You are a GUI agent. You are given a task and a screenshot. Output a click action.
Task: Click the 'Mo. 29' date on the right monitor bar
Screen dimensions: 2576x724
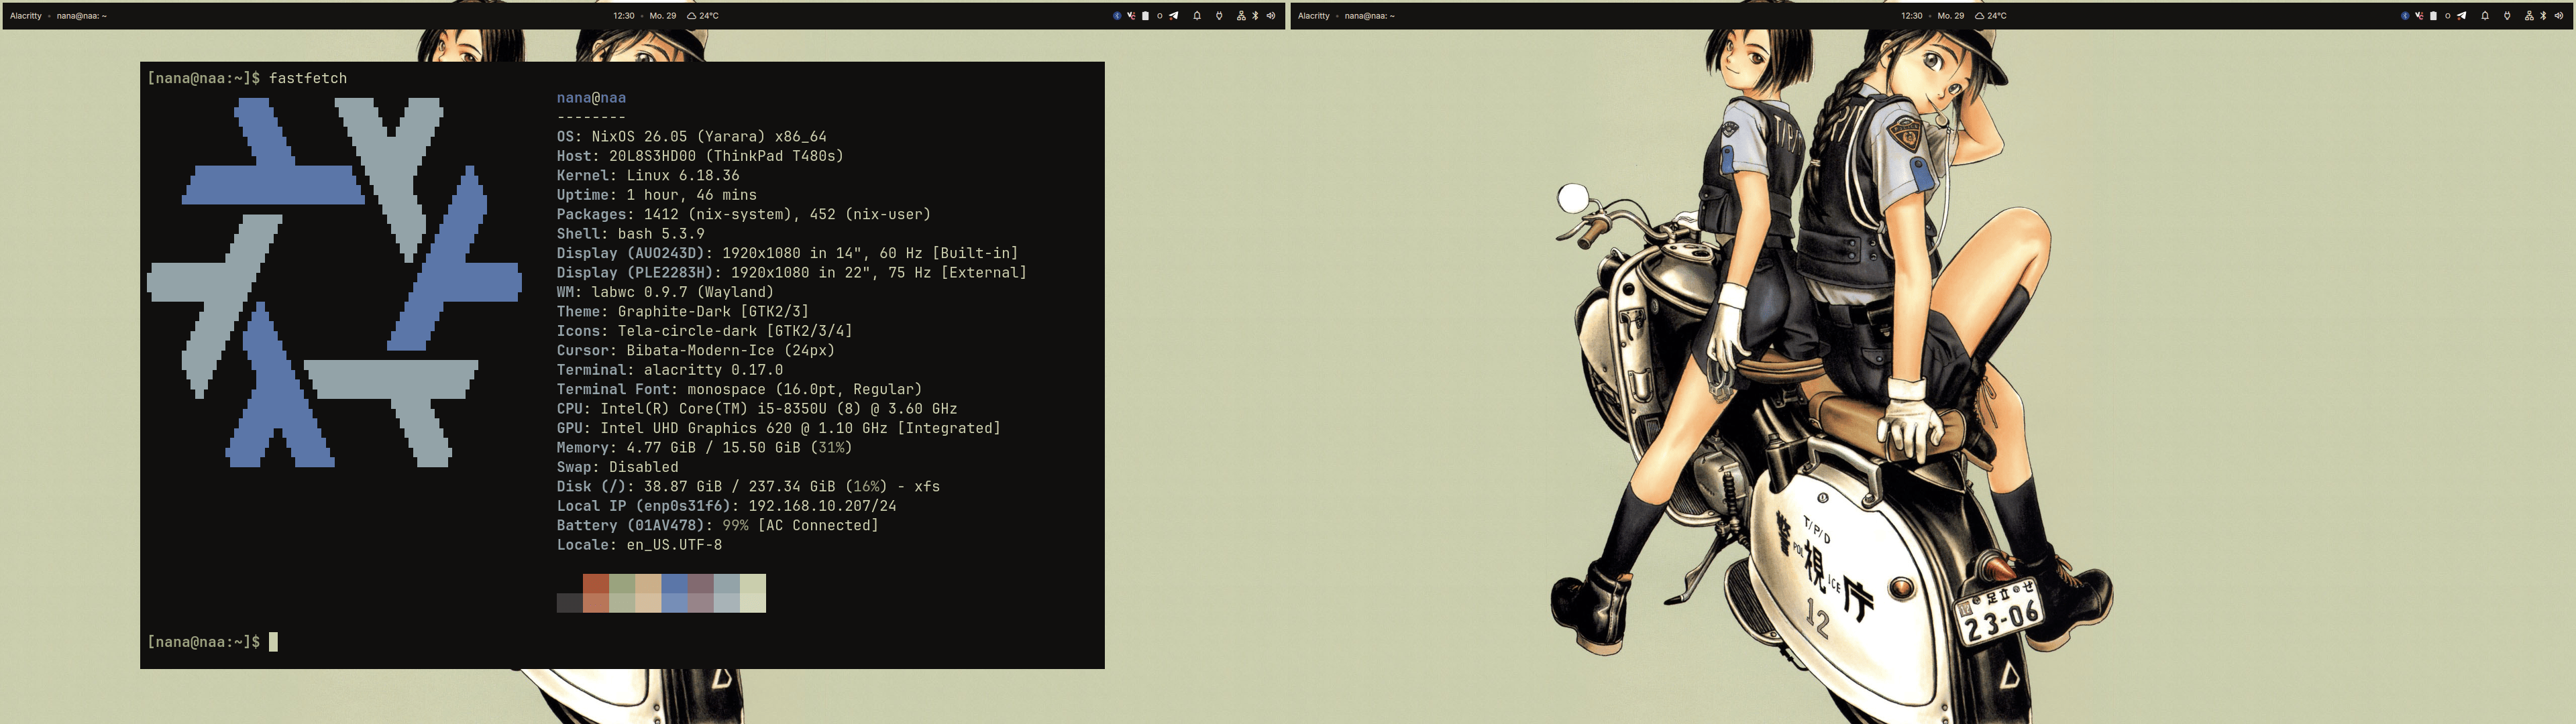coord(1951,16)
